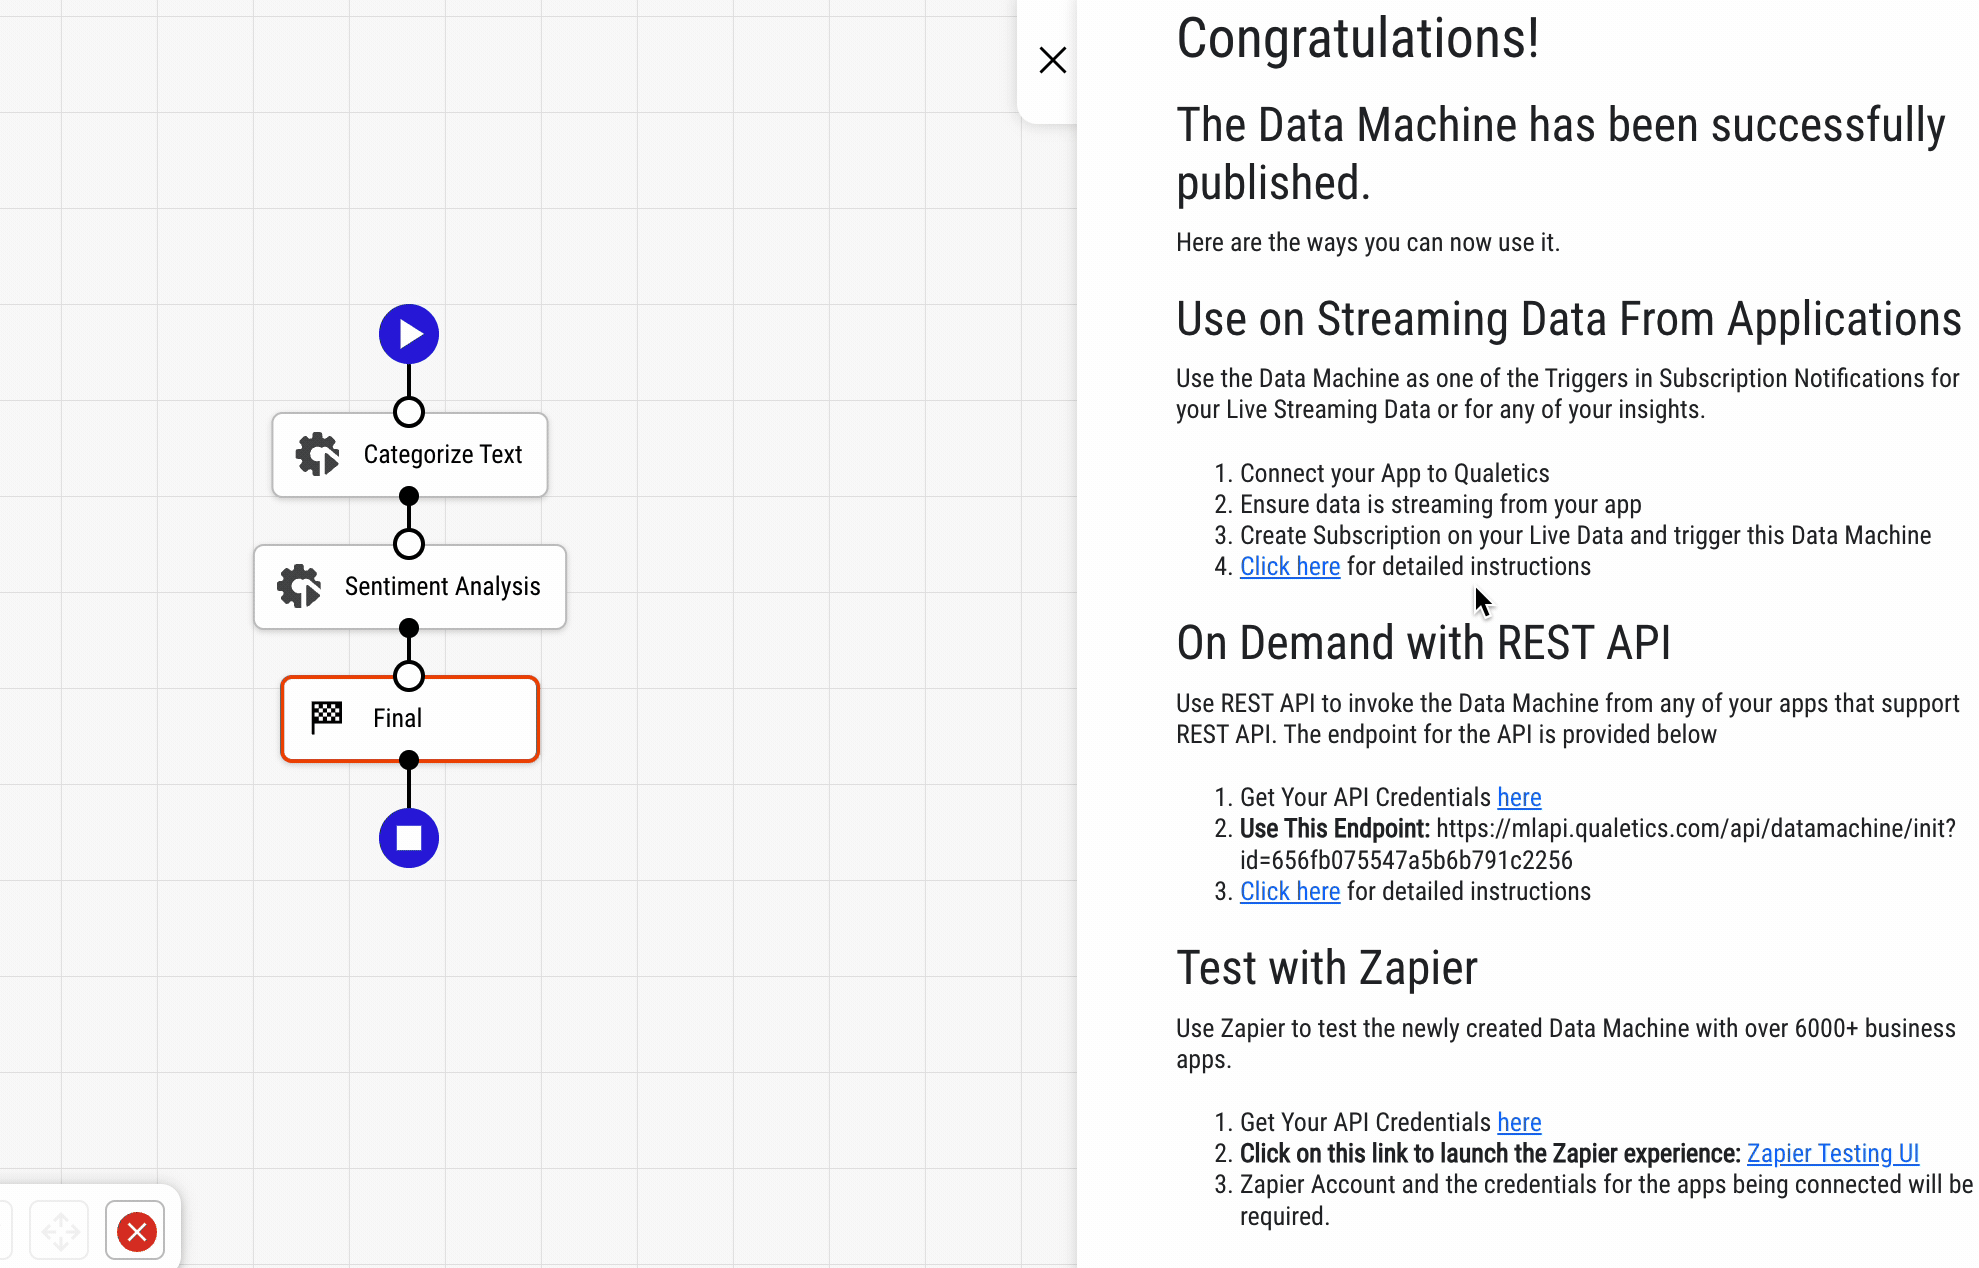Select the pan canvas tool in bottom toolbar
The image size is (1979, 1268).
60,1230
